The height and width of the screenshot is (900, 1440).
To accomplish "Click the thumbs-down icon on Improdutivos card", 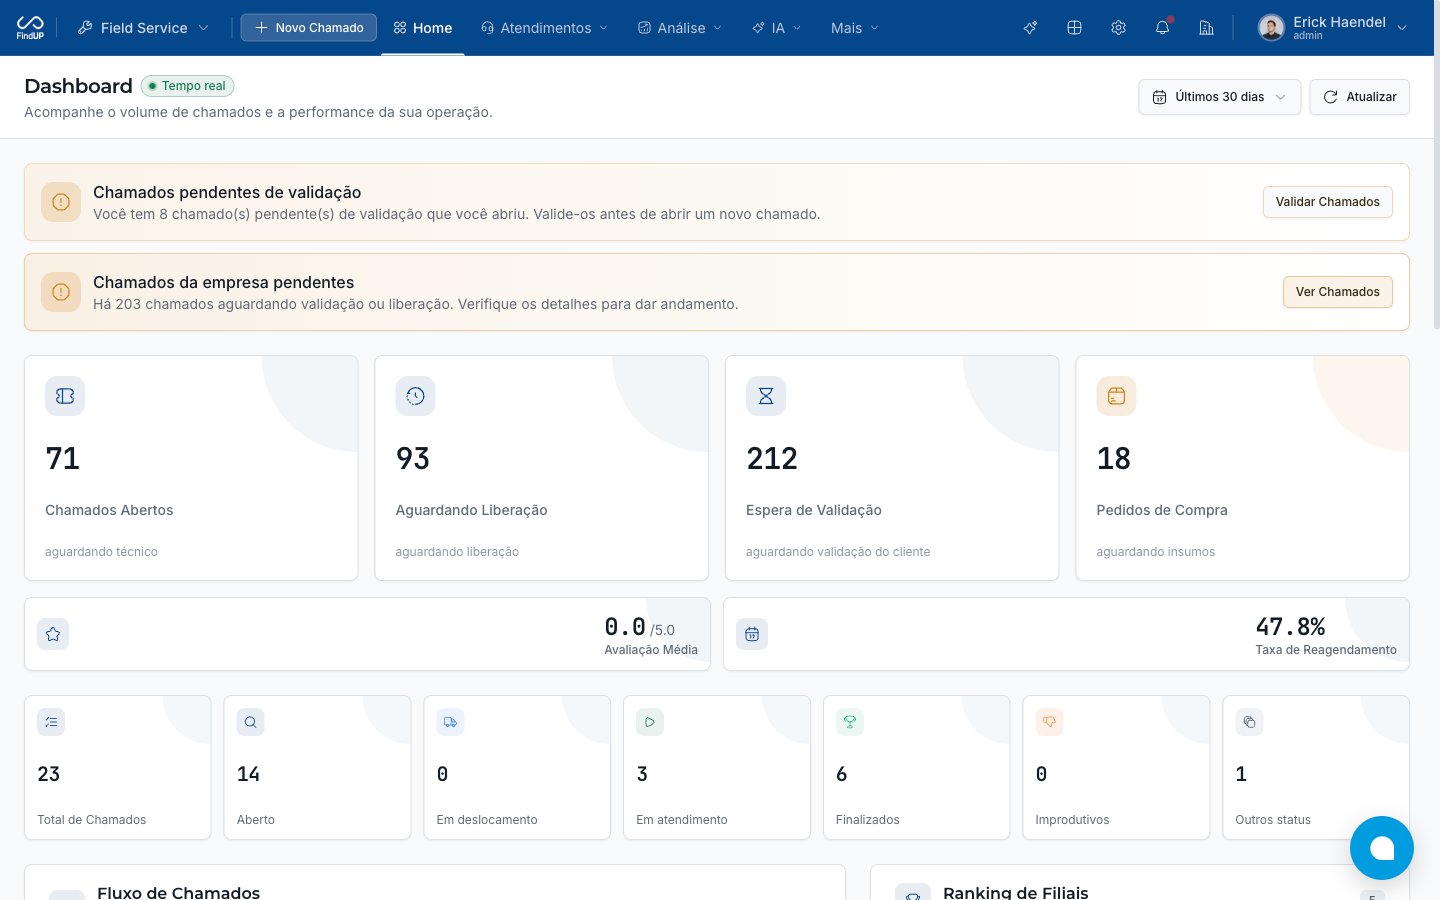I will click(x=1049, y=722).
